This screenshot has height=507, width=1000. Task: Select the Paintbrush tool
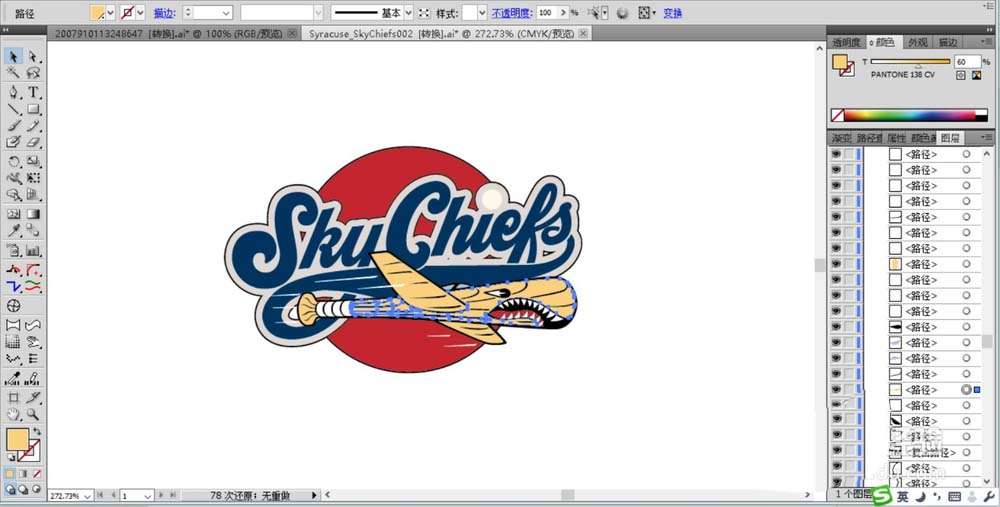(13, 126)
